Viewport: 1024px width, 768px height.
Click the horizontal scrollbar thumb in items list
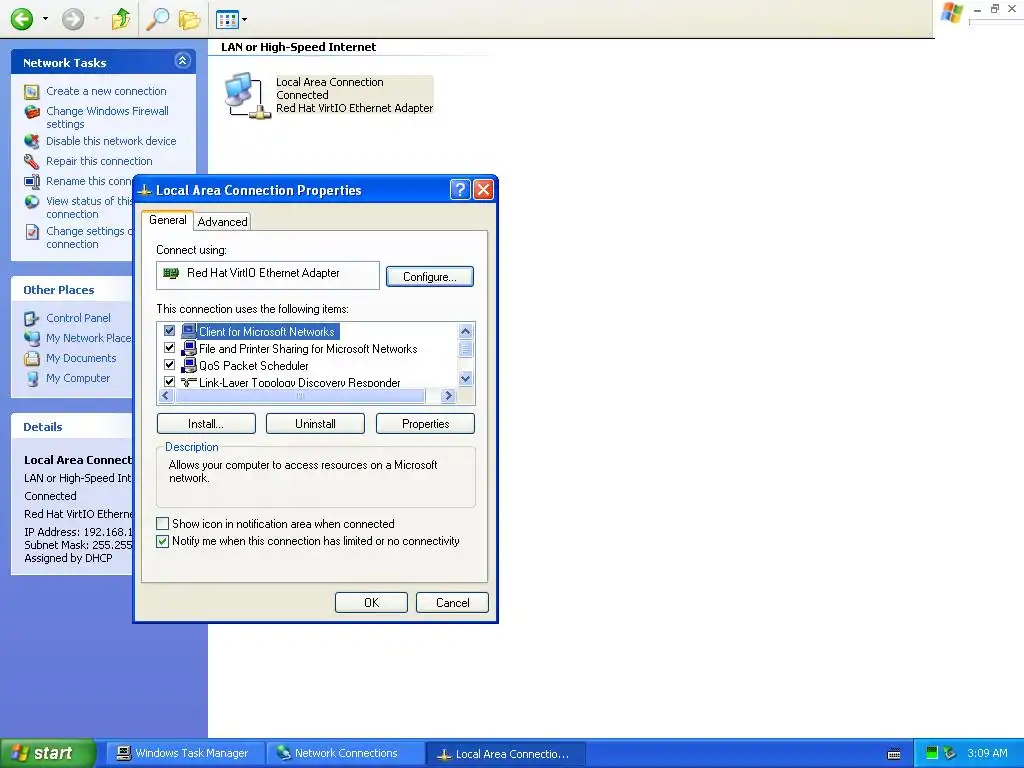(300, 396)
